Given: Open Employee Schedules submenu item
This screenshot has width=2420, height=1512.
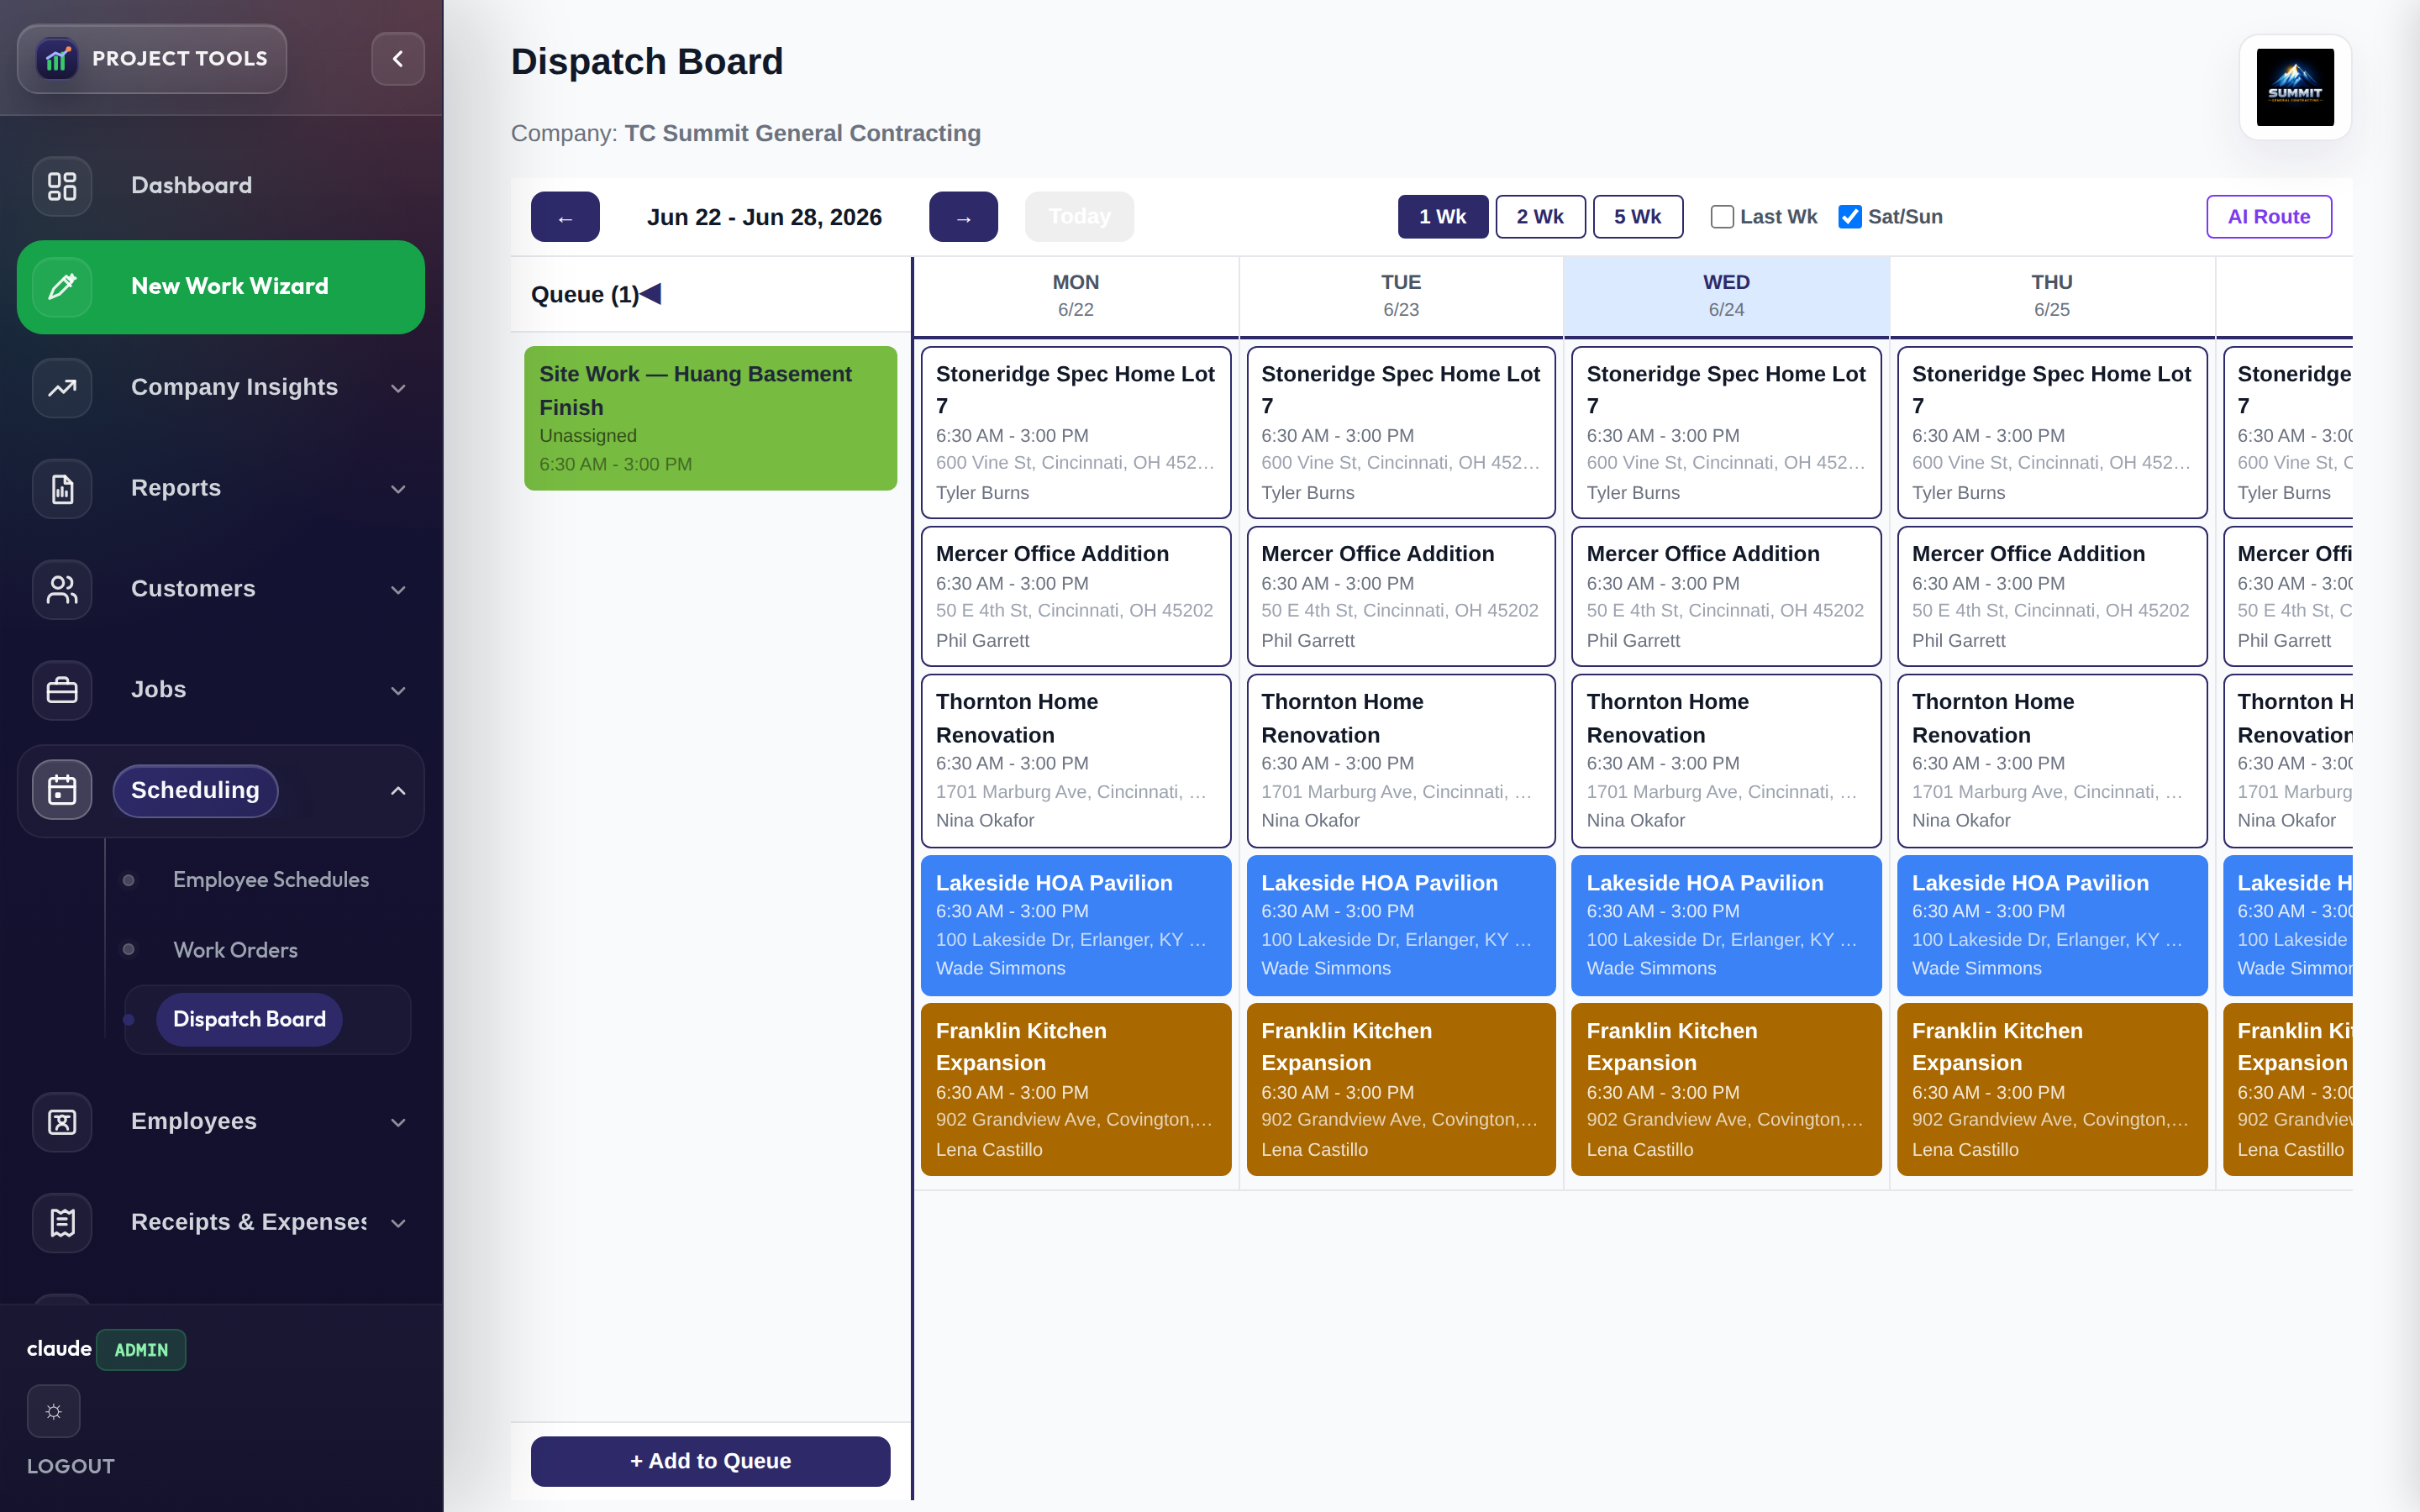Looking at the screenshot, I should pos(271,880).
